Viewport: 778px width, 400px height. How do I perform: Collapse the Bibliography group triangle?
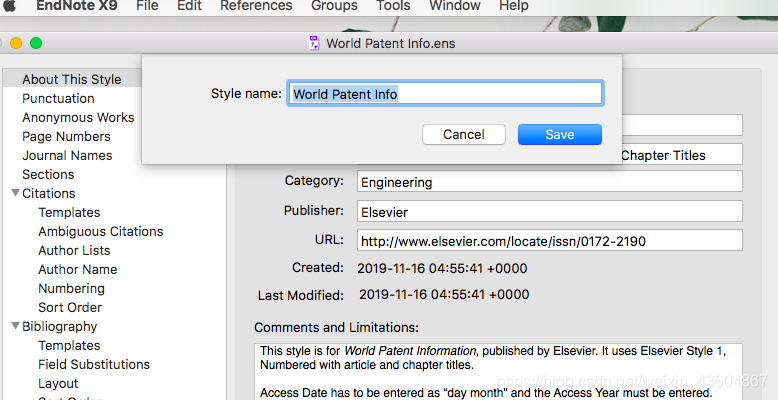pyautogui.click(x=15, y=326)
